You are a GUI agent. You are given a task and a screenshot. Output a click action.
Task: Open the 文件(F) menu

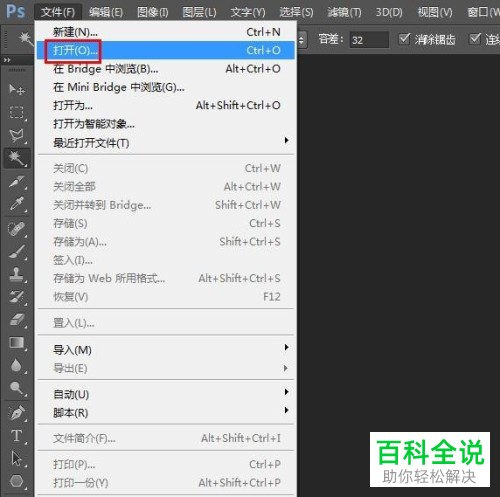tap(58, 12)
